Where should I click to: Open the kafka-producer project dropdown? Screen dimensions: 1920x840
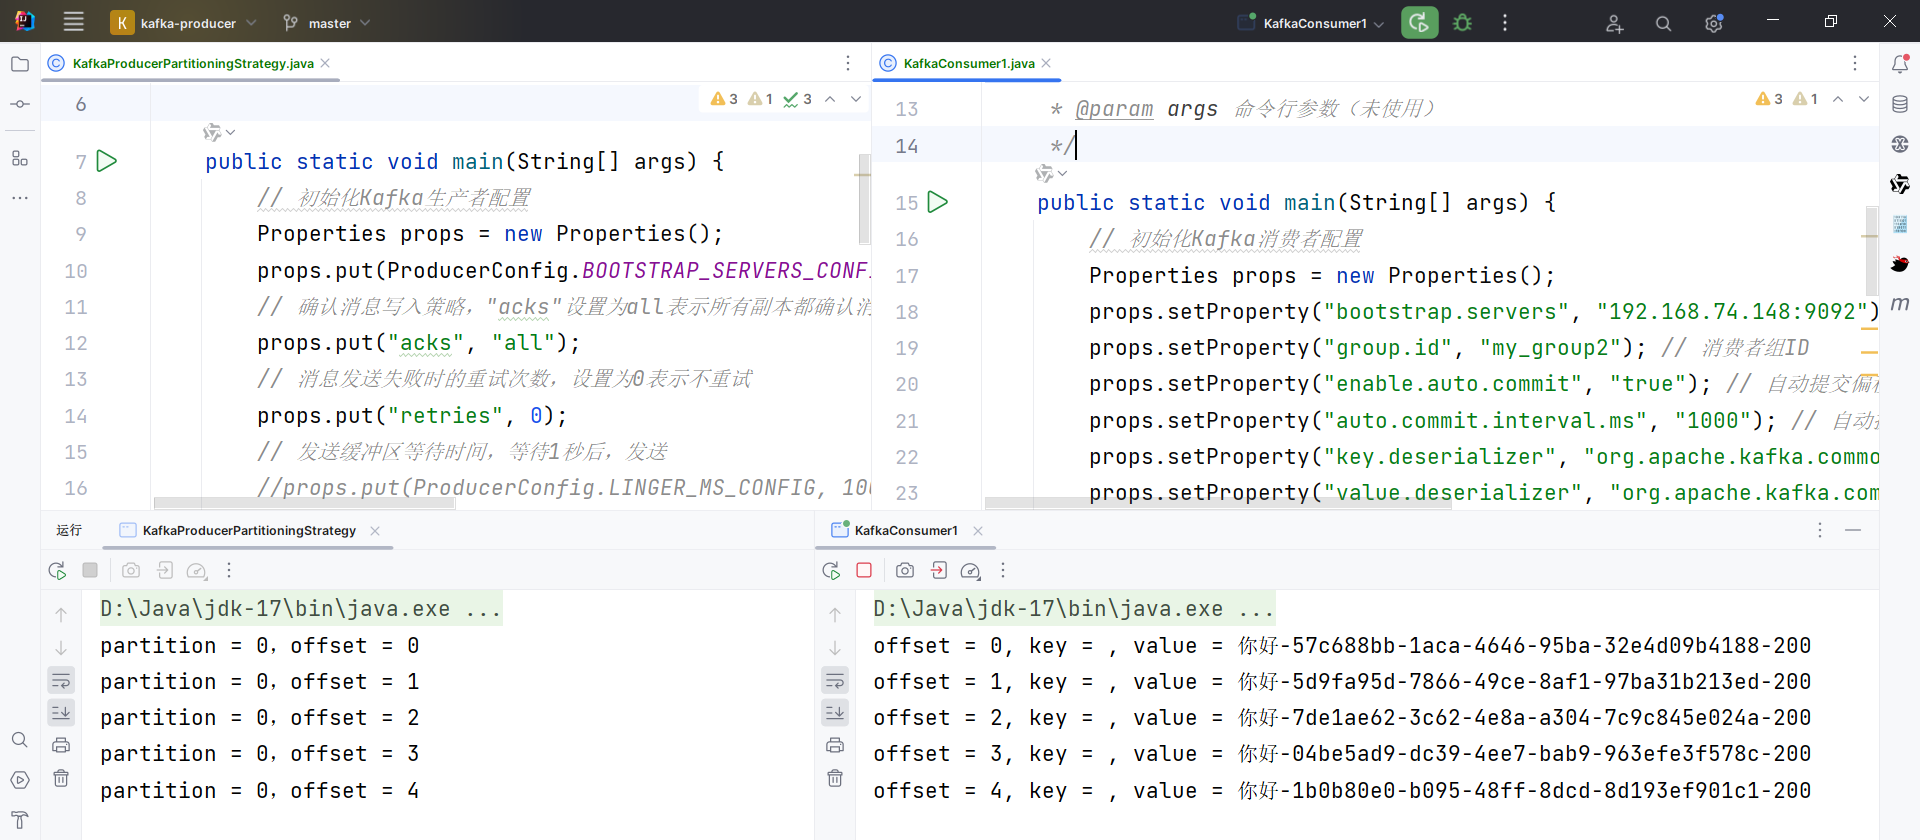tap(184, 23)
